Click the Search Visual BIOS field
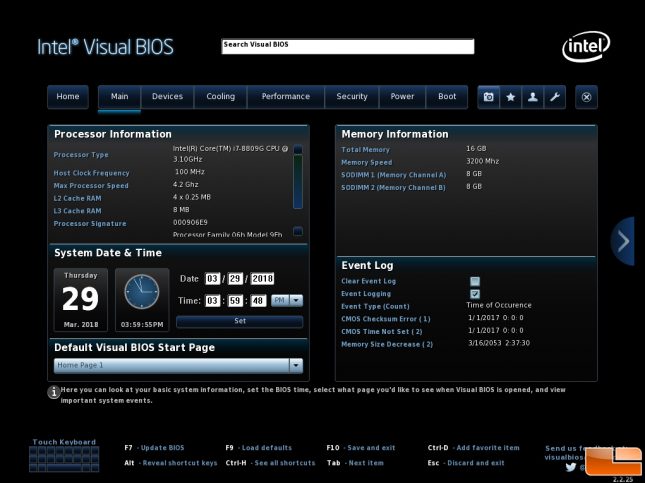645x483 pixels. (x=348, y=46)
